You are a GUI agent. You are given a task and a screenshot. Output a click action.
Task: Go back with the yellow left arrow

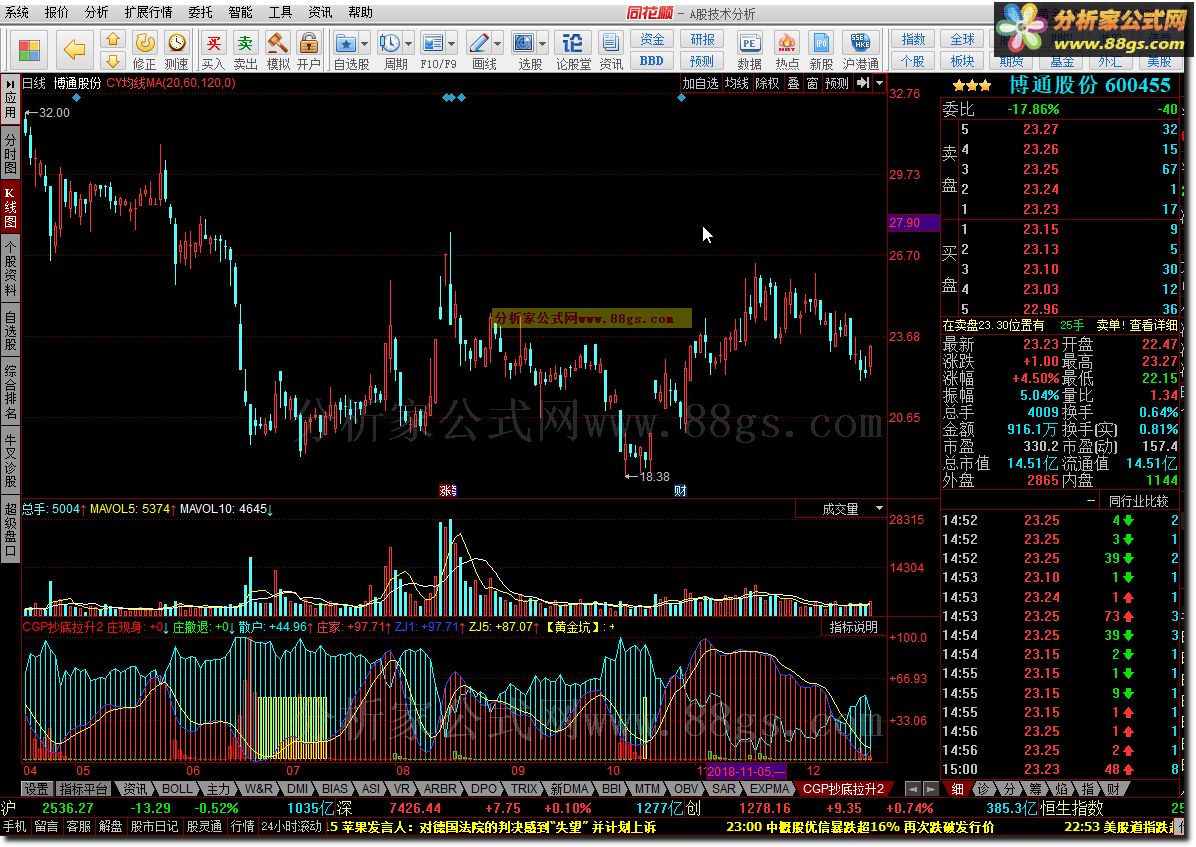tap(74, 50)
